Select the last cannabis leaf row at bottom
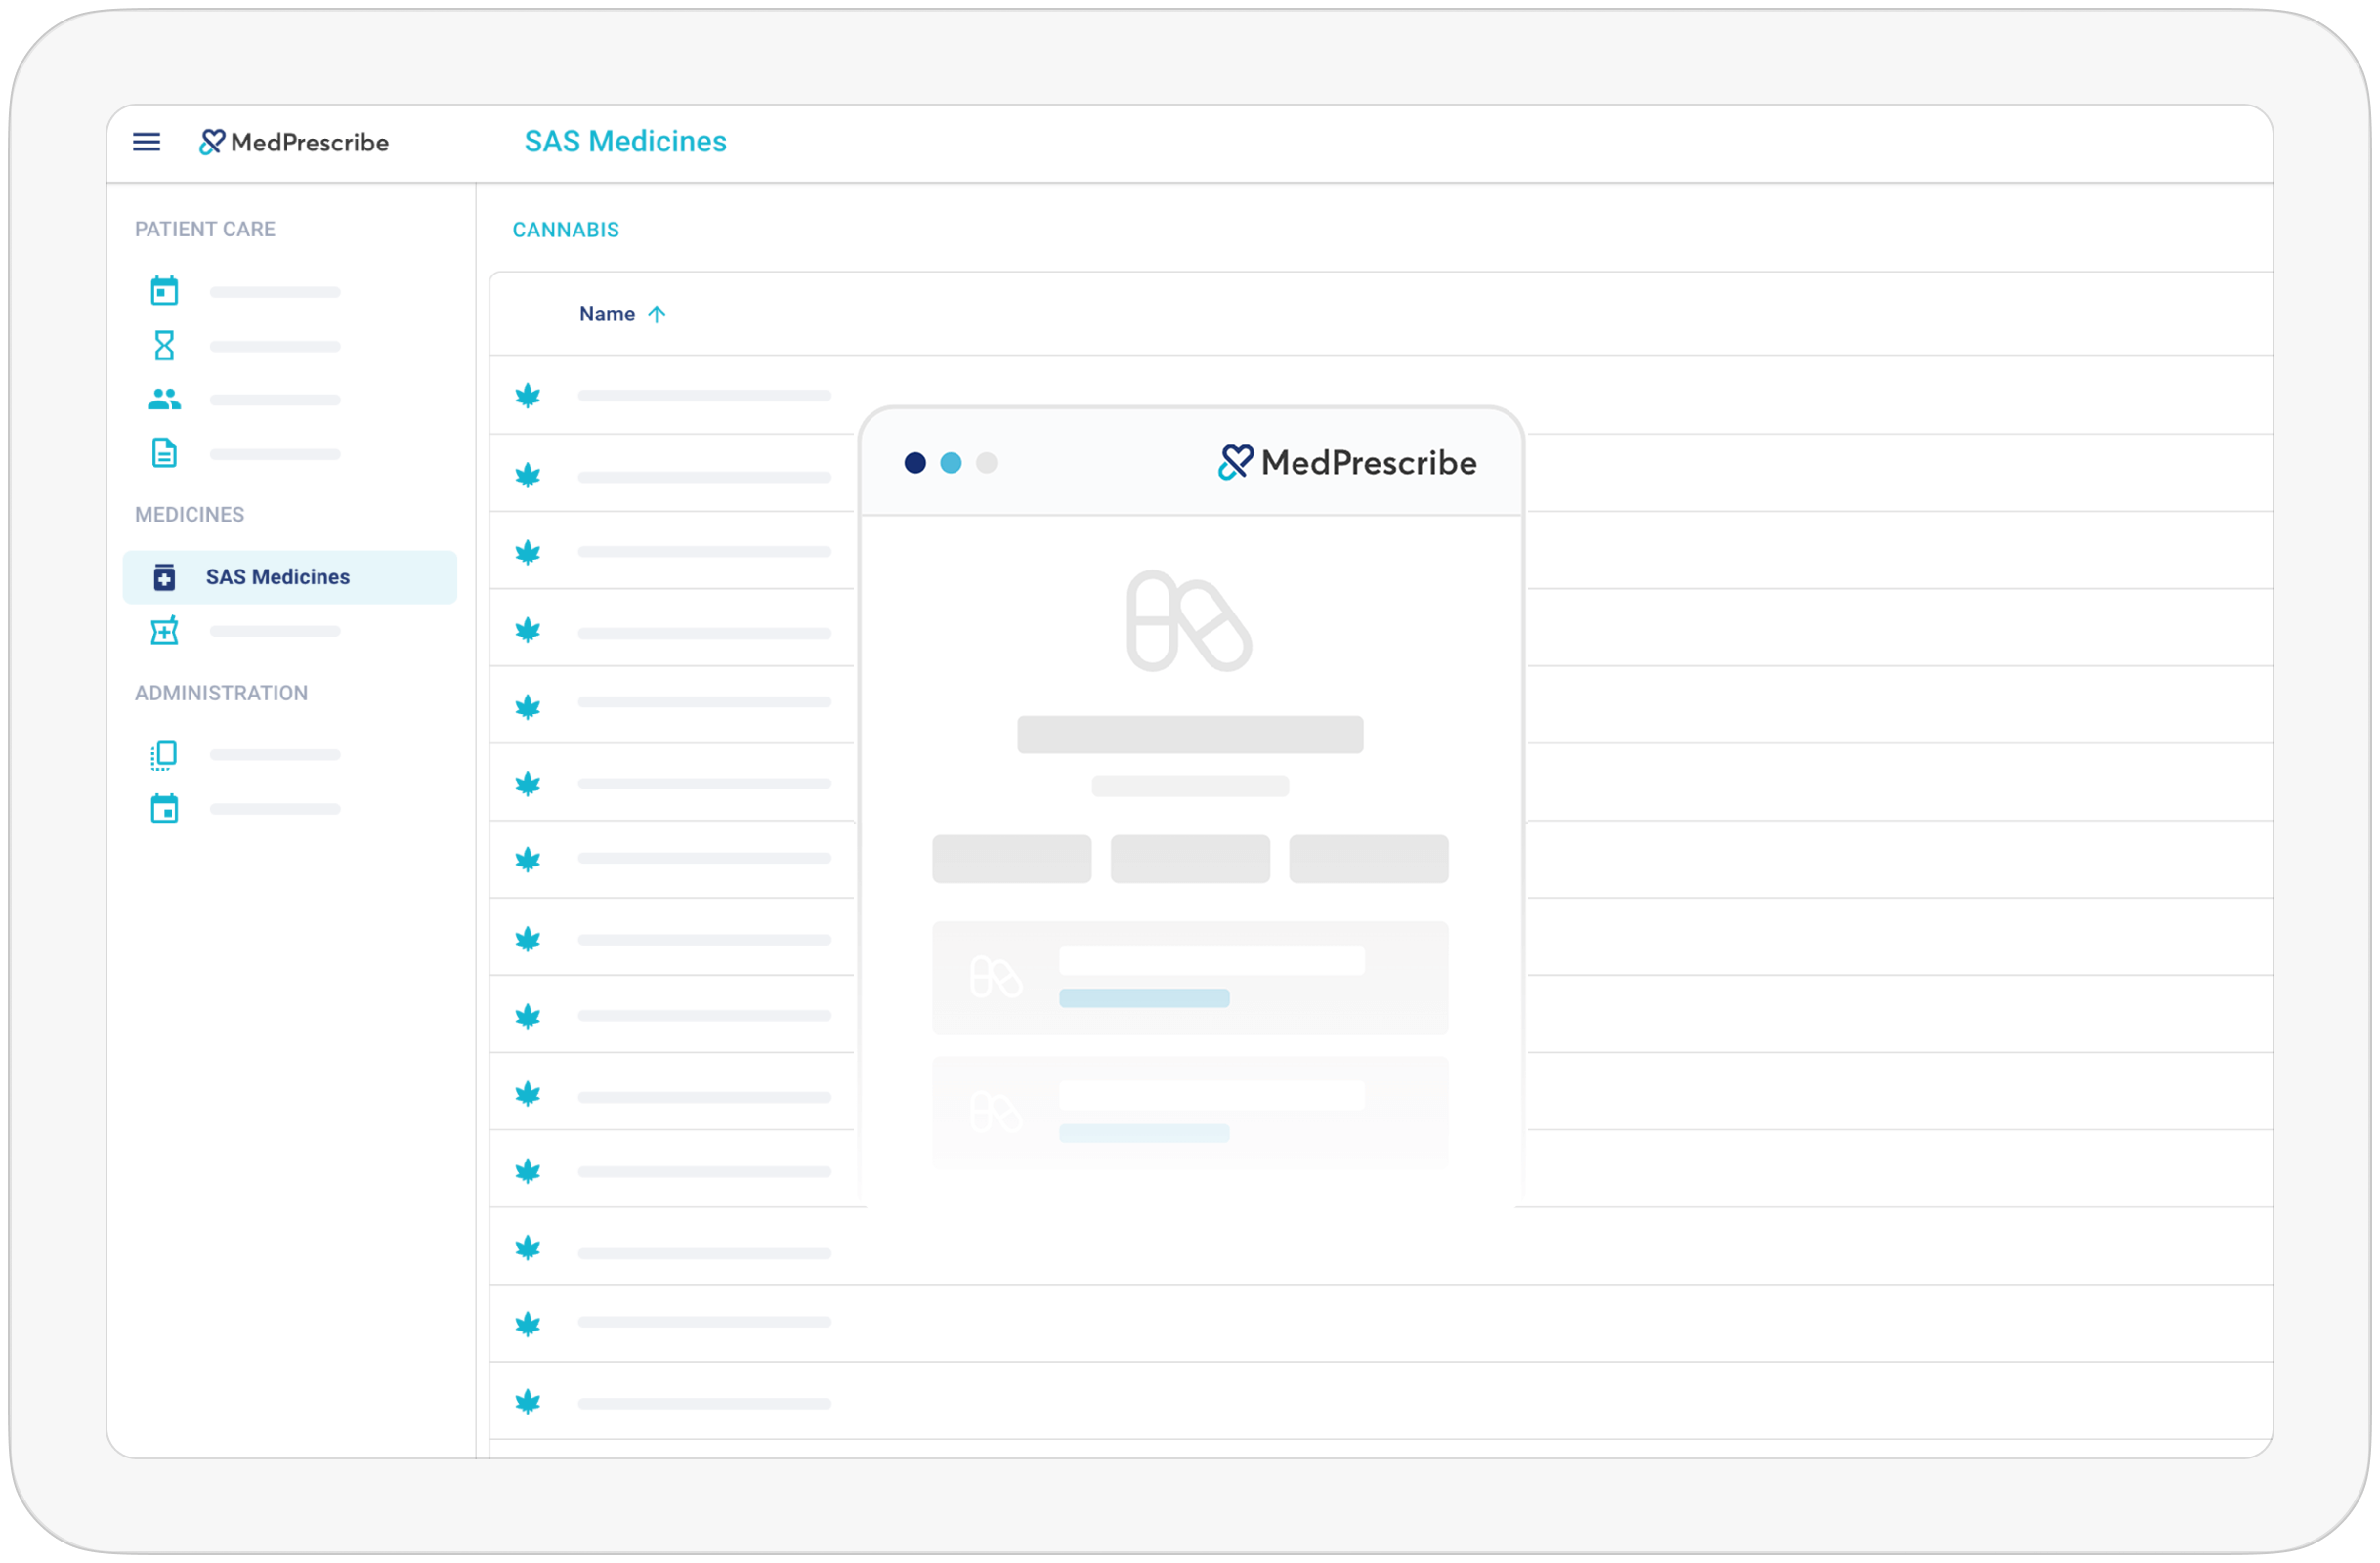 tap(528, 1402)
